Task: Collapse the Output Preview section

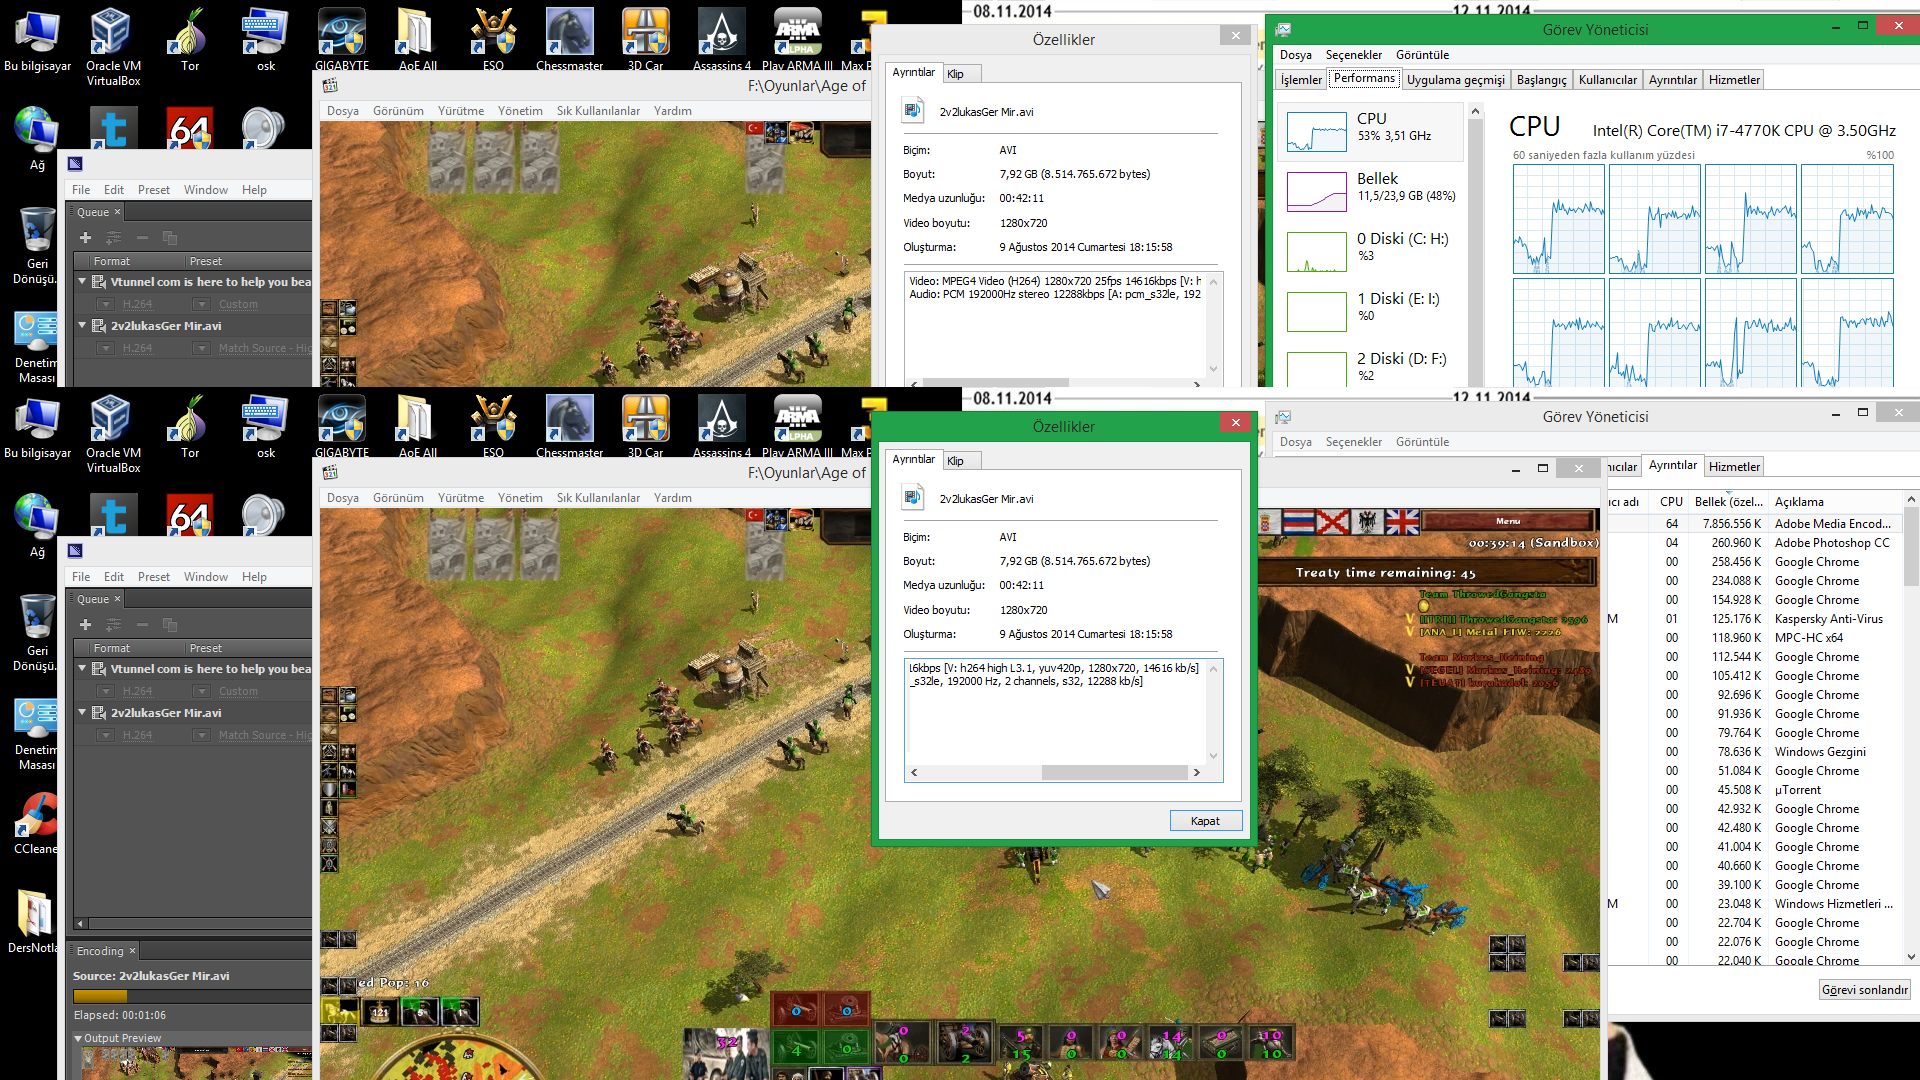Action: click(78, 1038)
